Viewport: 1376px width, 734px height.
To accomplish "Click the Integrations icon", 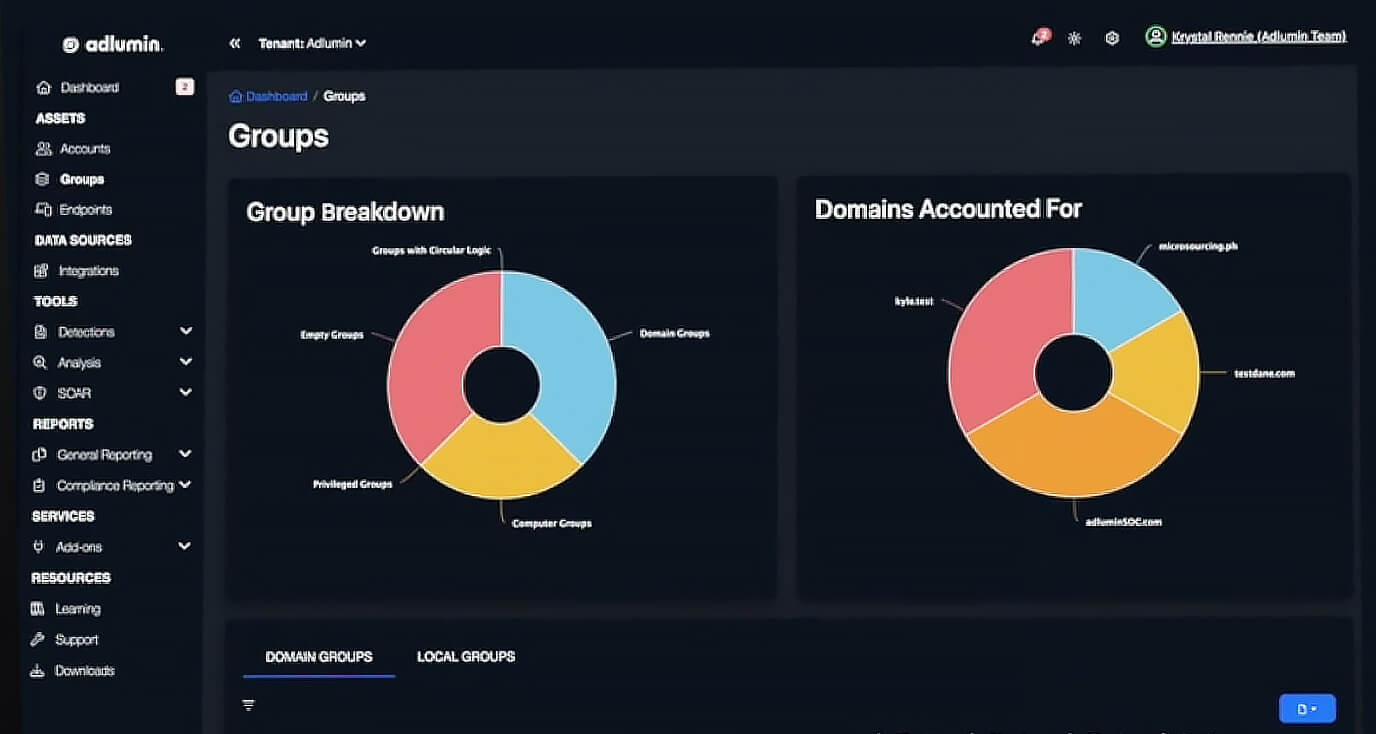I will tap(41, 271).
